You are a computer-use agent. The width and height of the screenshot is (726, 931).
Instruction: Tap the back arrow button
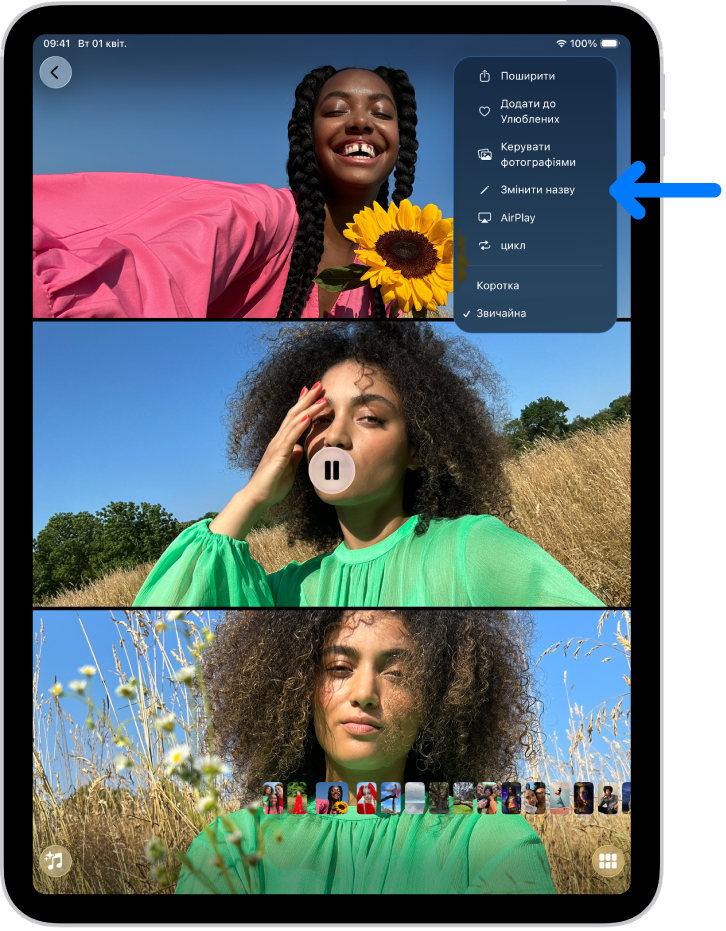tap(55, 72)
